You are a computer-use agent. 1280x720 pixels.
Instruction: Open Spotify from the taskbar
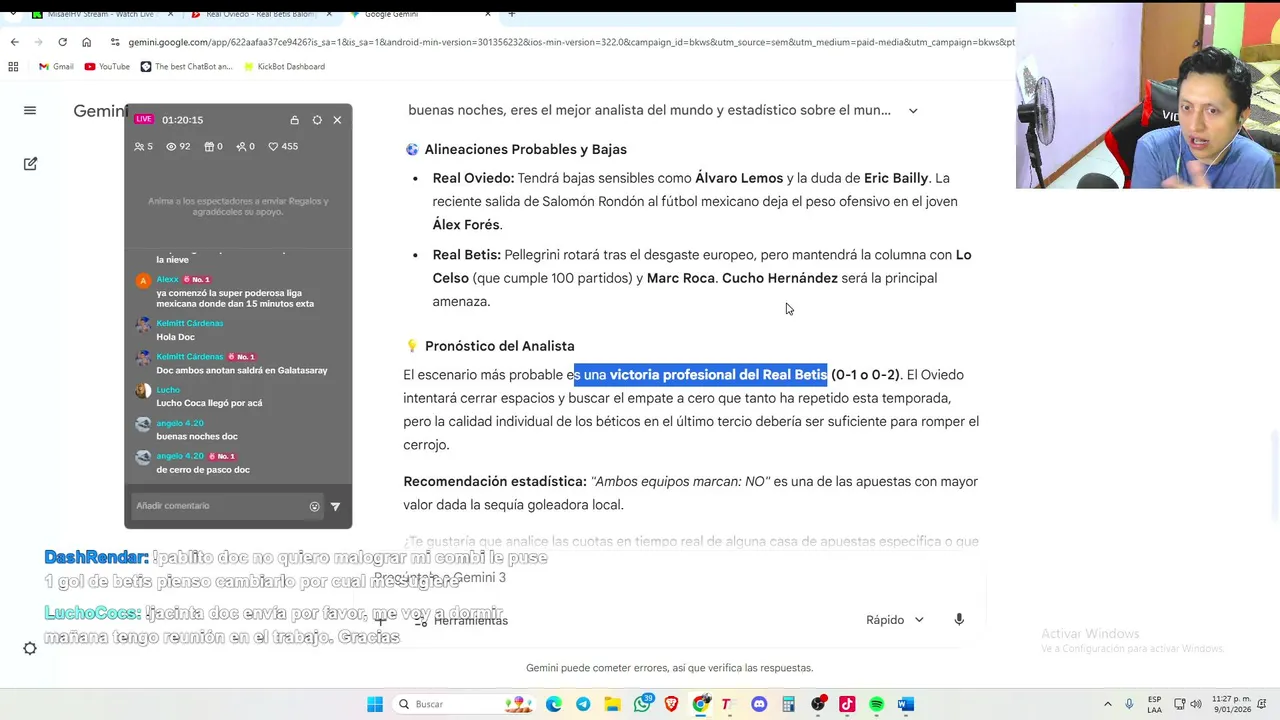(x=876, y=704)
